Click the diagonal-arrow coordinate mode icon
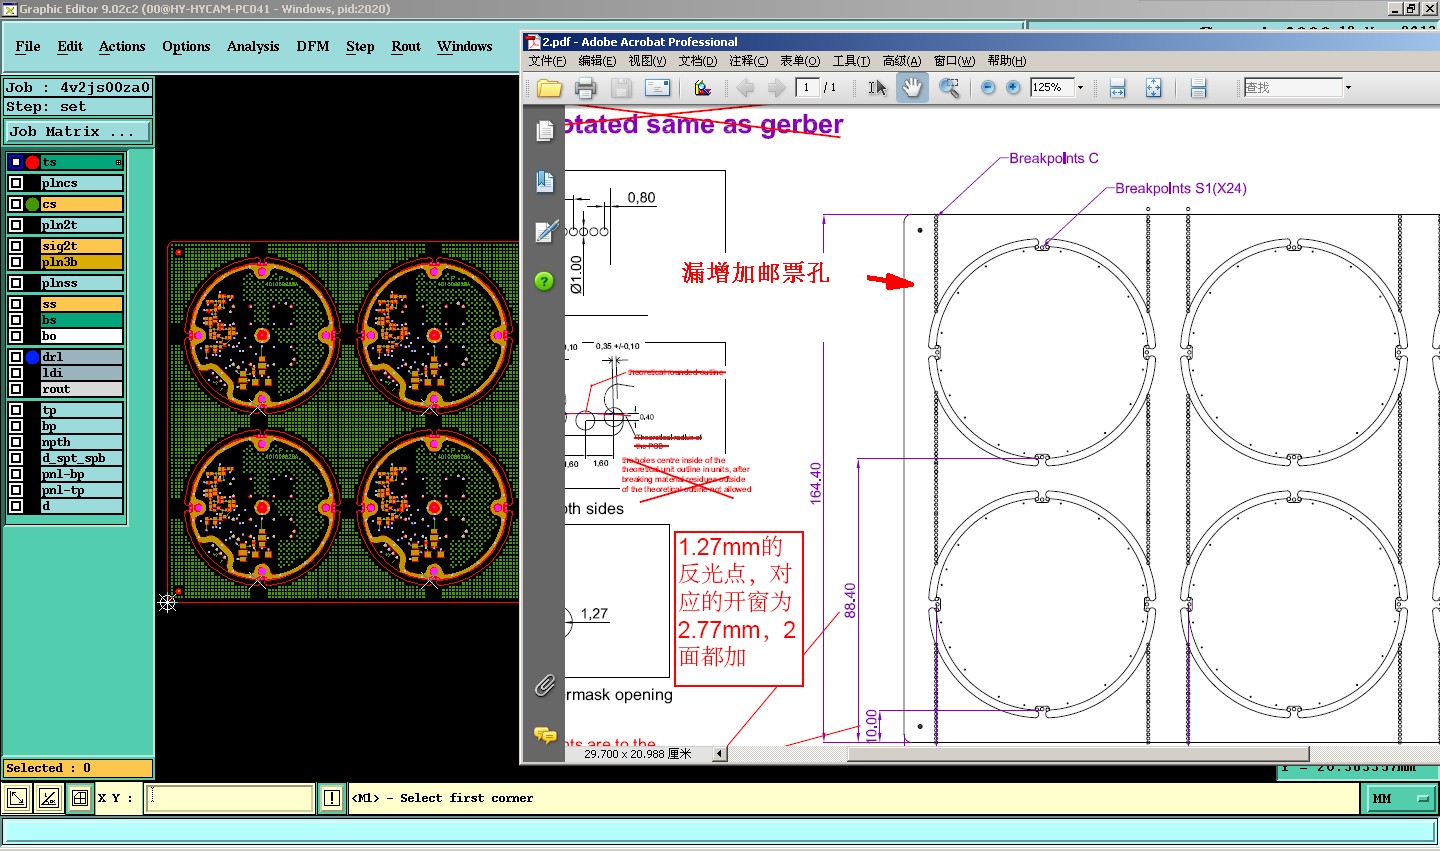 [17, 798]
